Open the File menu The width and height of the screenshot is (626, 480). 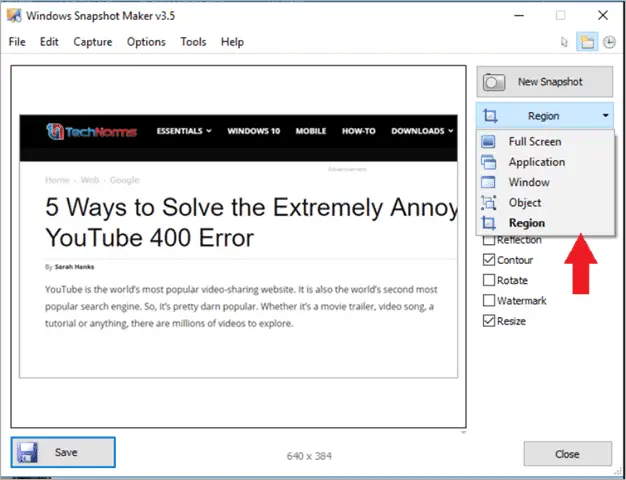point(17,42)
